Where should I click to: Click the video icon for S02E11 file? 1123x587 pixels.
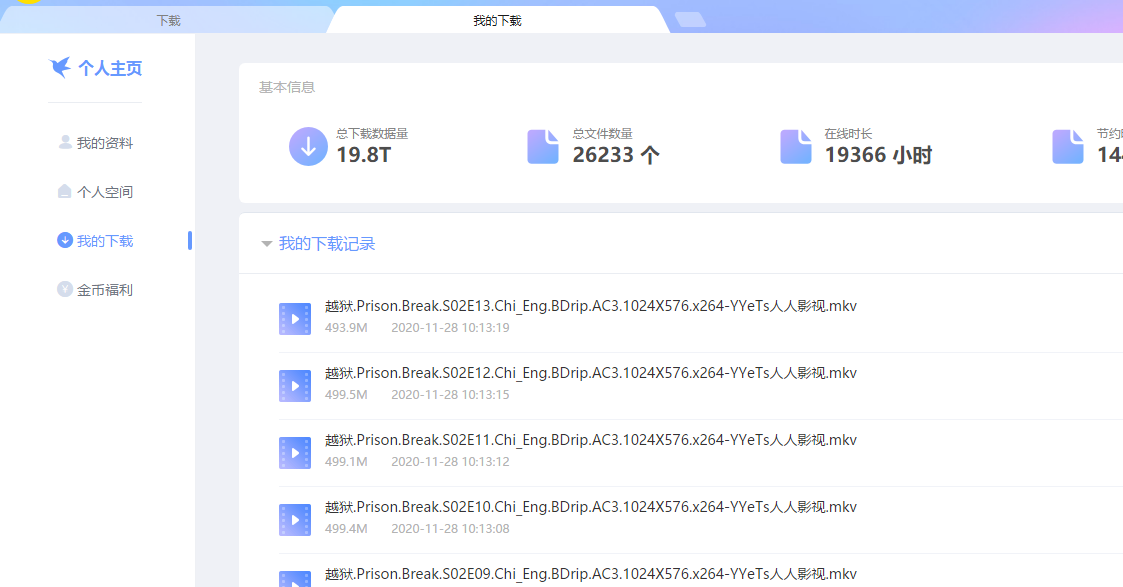pyautogui.click(x=294, y=453)
